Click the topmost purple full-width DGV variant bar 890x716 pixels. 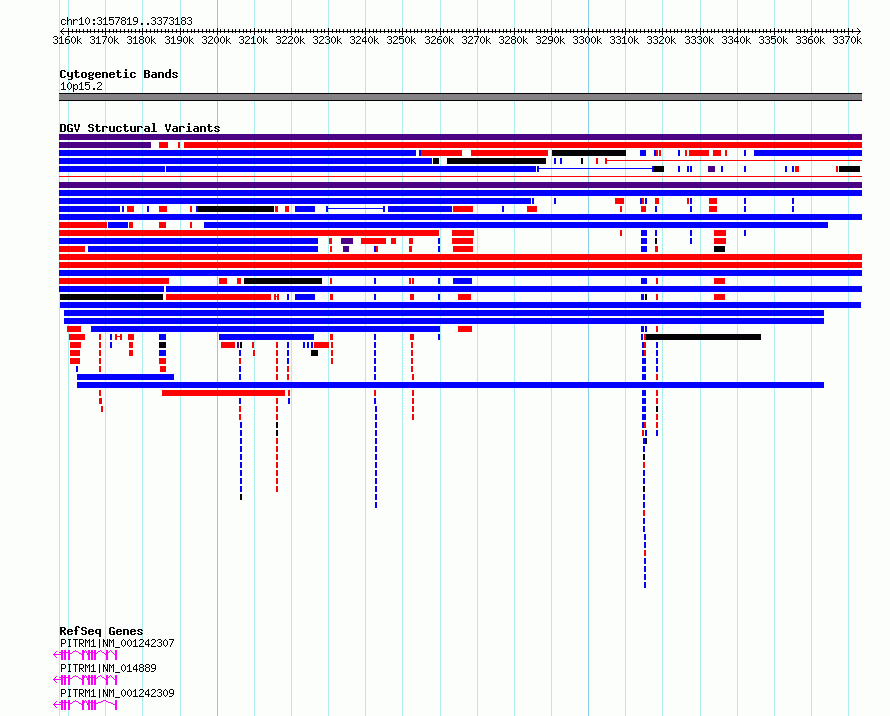pos(460,137)
